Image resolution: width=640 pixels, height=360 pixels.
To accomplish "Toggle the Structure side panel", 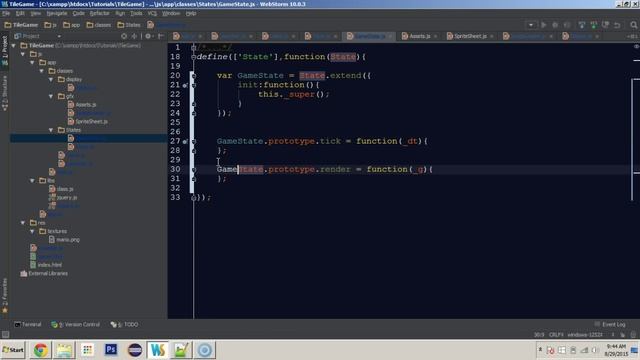I will tap(4, 93).
